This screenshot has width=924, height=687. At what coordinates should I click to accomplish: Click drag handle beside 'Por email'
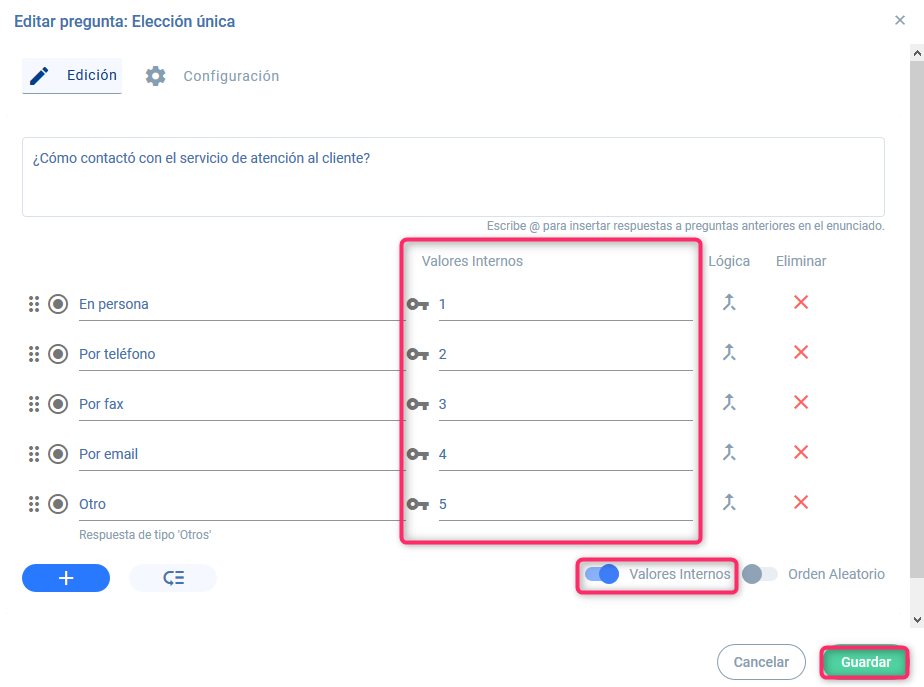click(x=34, y=454)
